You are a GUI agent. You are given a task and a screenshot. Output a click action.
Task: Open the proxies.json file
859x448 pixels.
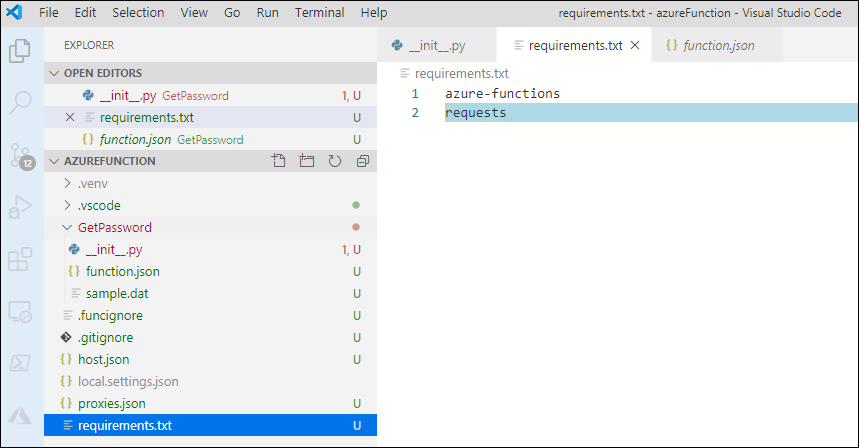point(210,403)
